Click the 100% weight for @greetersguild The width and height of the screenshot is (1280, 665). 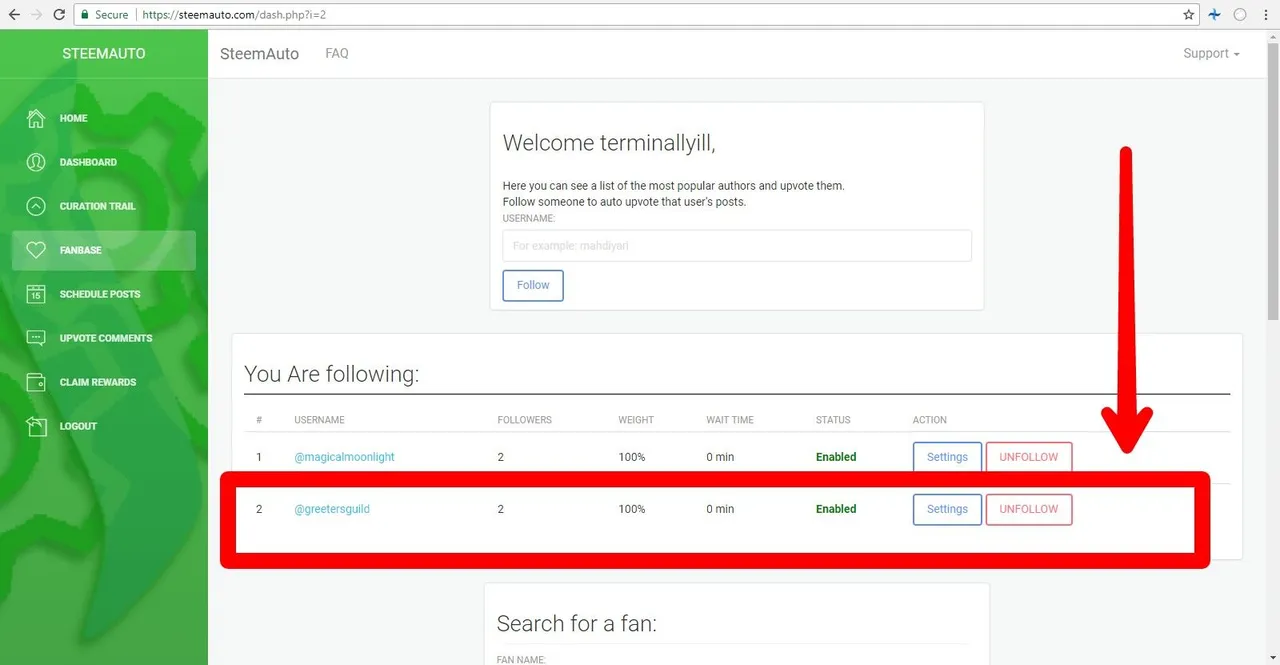tap(632, 509)
